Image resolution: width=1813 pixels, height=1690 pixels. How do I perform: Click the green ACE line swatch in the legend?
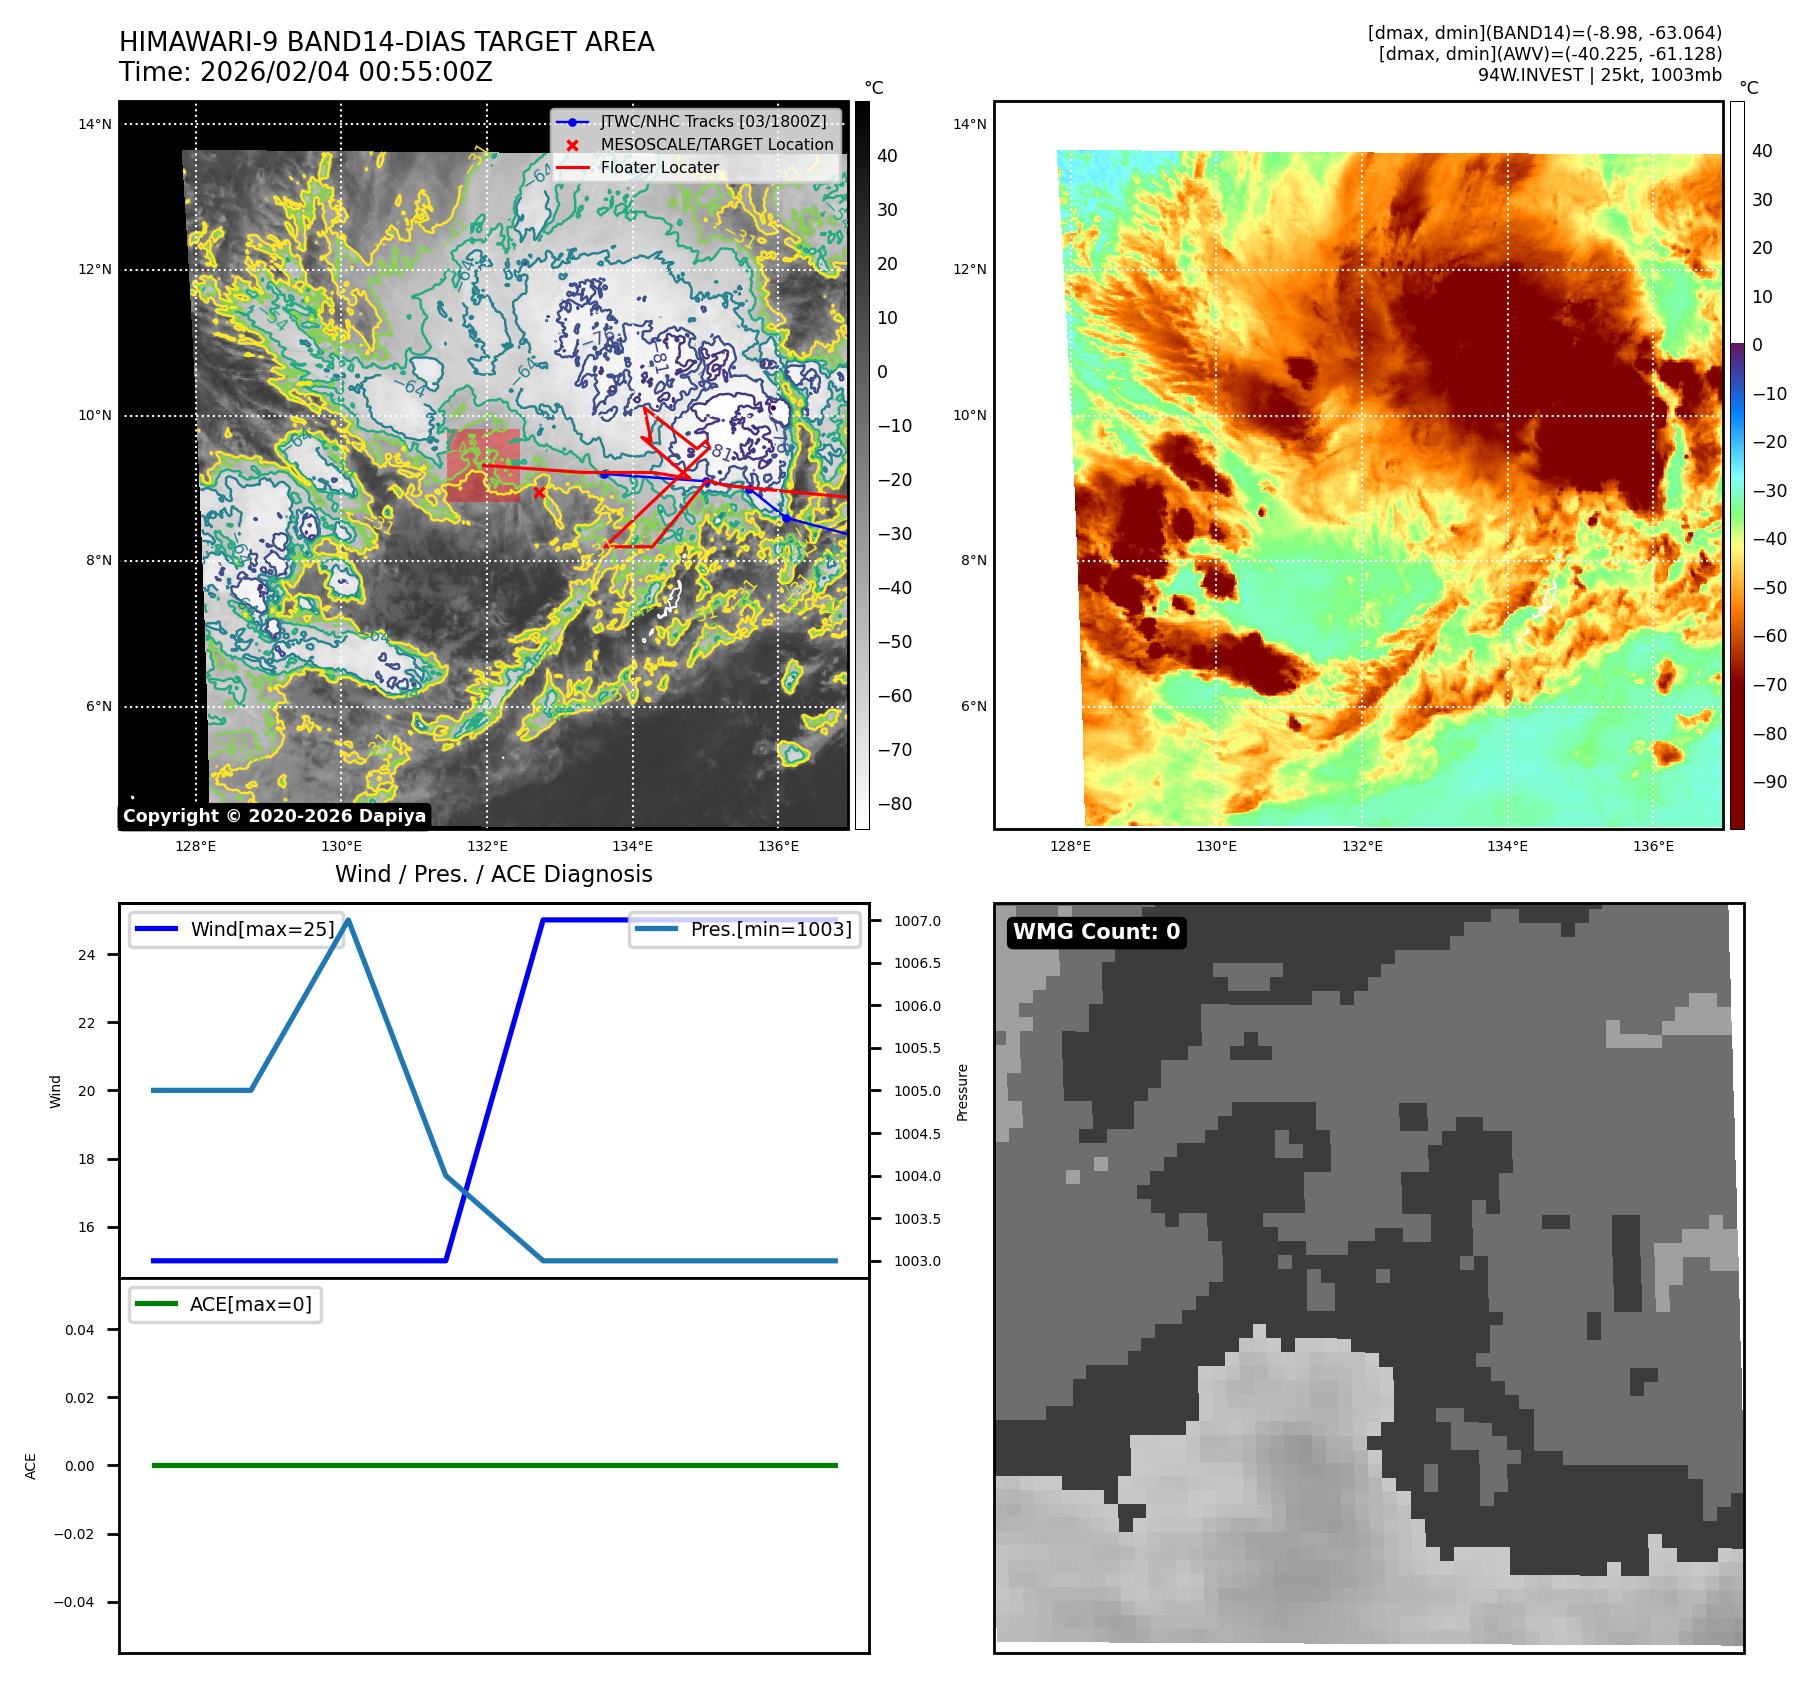(156, 1304)
